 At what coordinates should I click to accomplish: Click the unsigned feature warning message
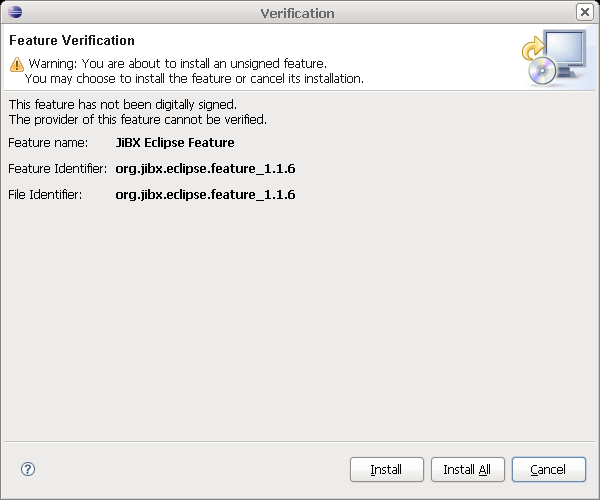click(x=177, y=64)
